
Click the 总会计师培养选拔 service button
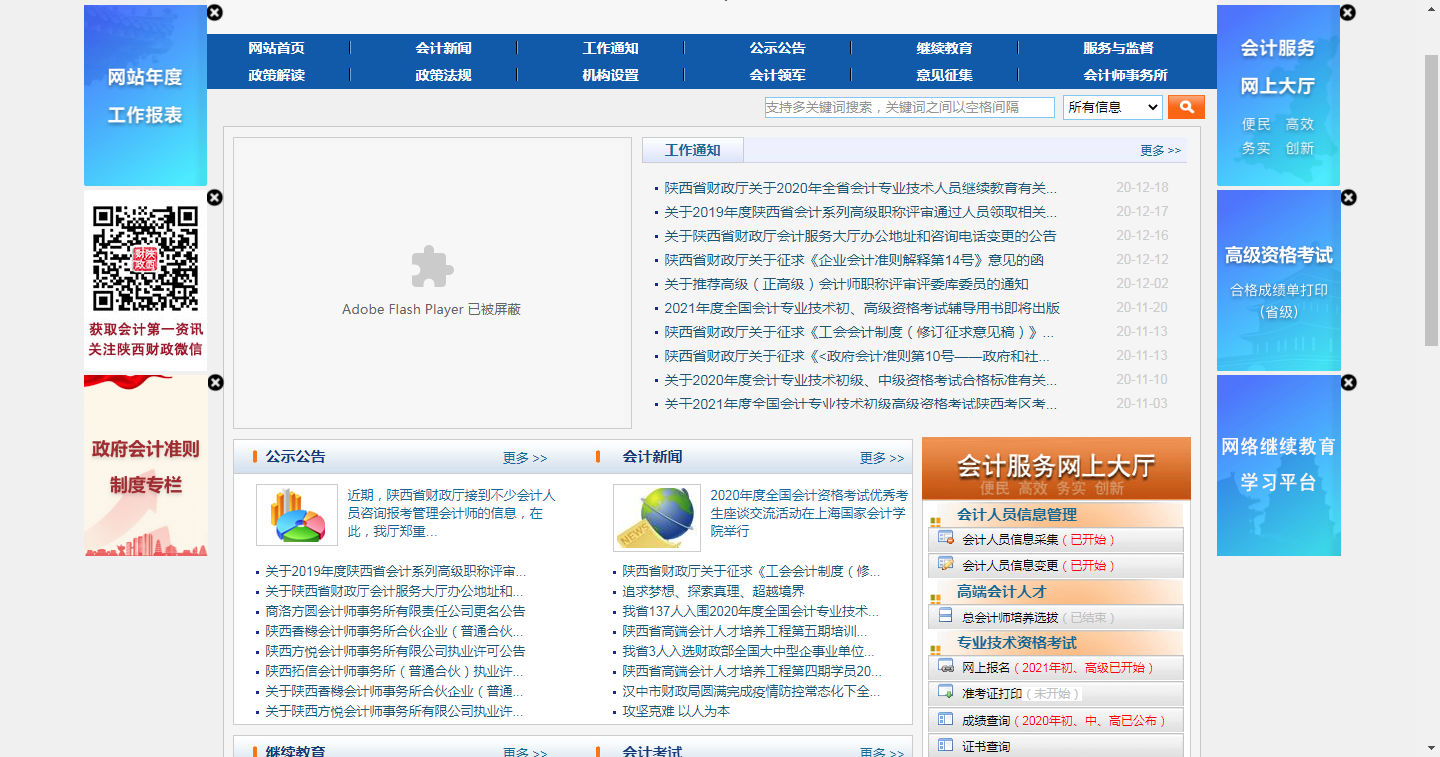pyautogui.click(x=1056, y=617)
